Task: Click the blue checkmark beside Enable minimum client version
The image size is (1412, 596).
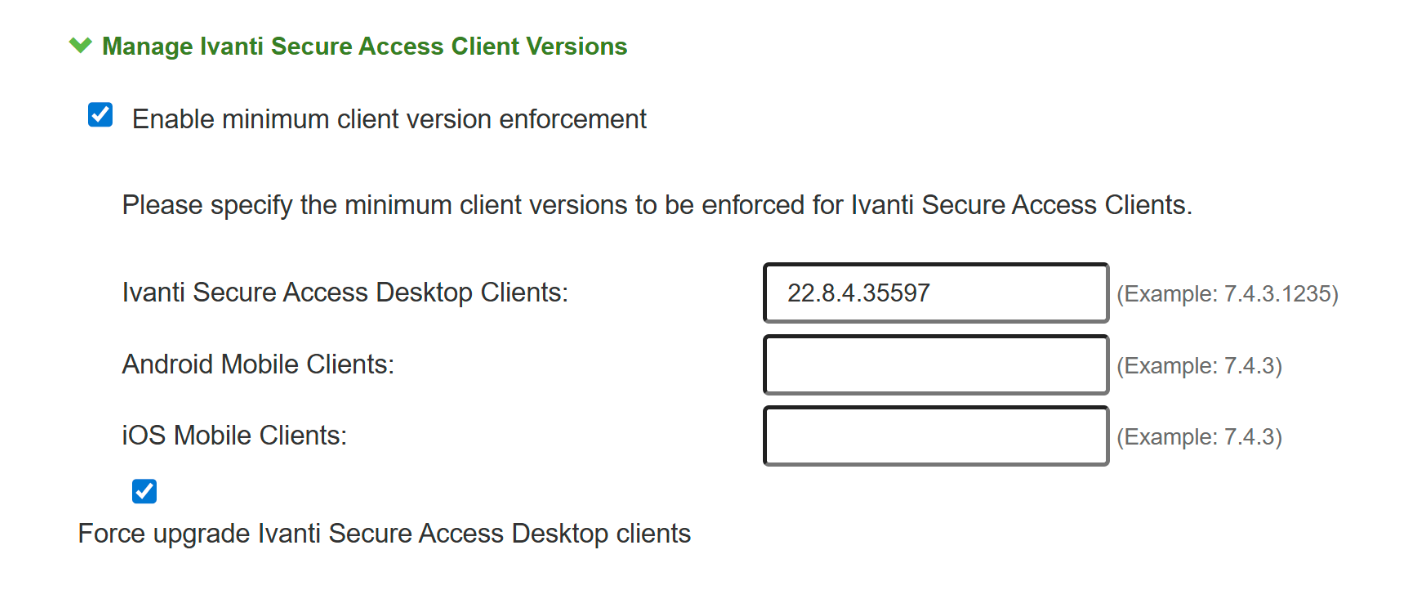Action: (x=100, y=116)
